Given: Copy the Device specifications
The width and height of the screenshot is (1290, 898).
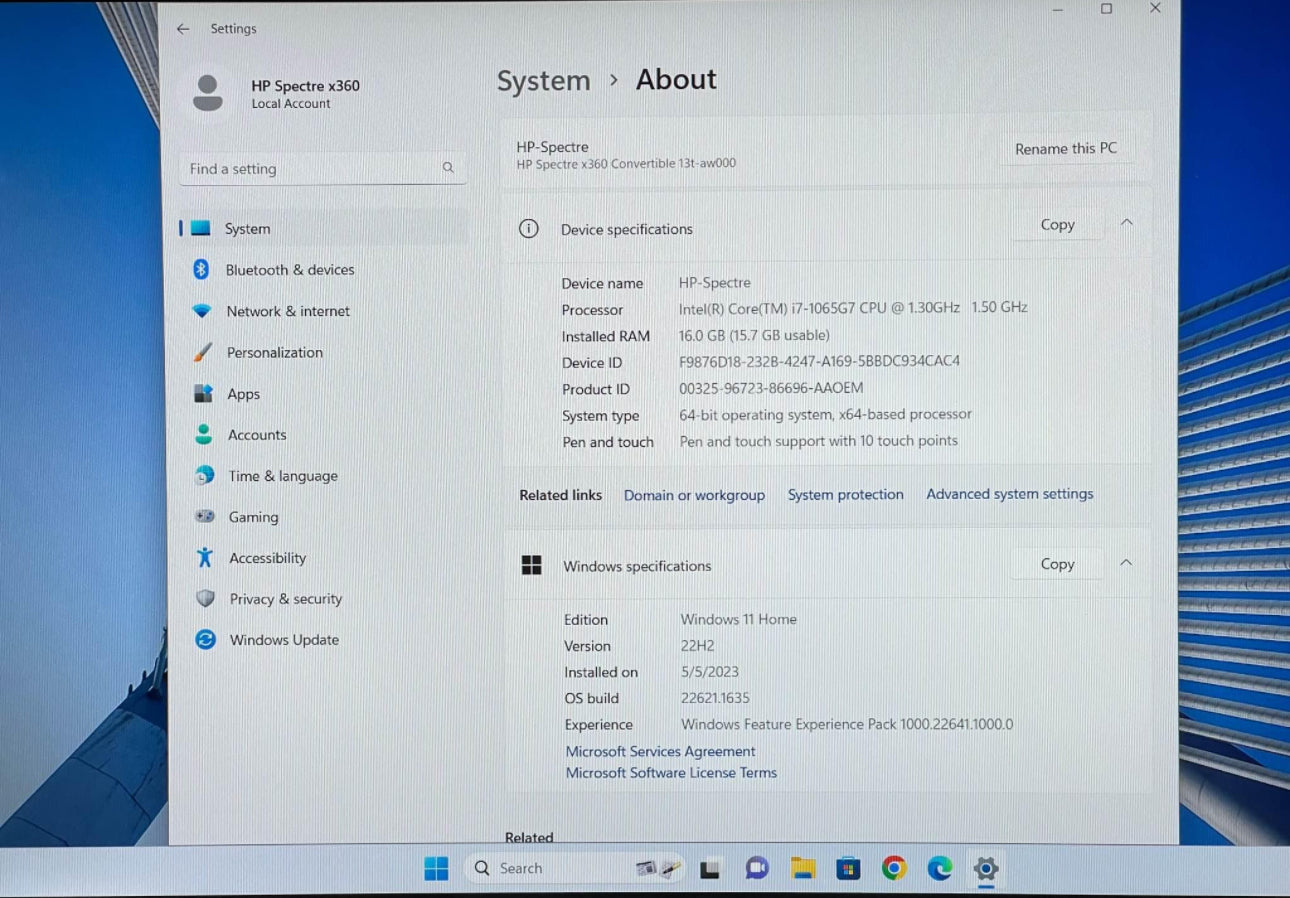Looking at the screenshot, I should pyautogui.click(x=1057, y=225).
